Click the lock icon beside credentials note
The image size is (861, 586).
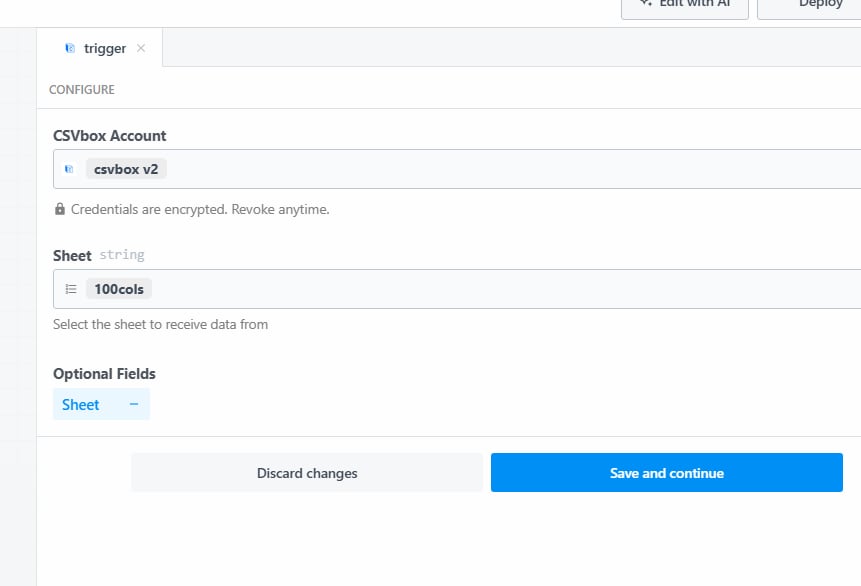click(60, 209)
